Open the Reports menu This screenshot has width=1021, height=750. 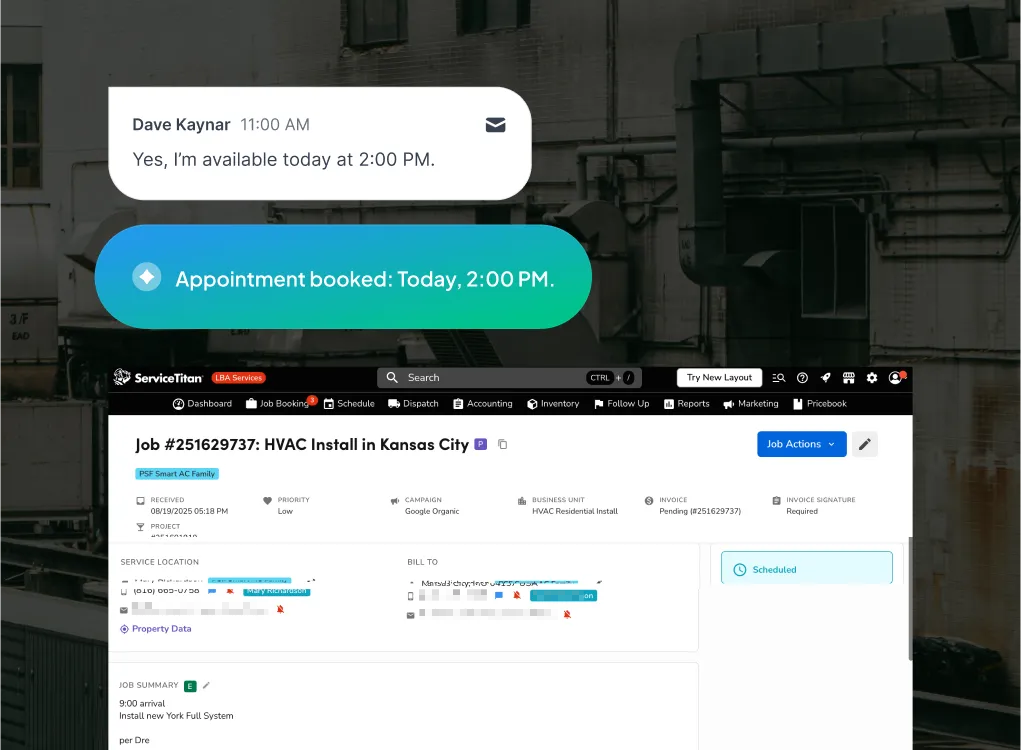(x=686, y=404)
